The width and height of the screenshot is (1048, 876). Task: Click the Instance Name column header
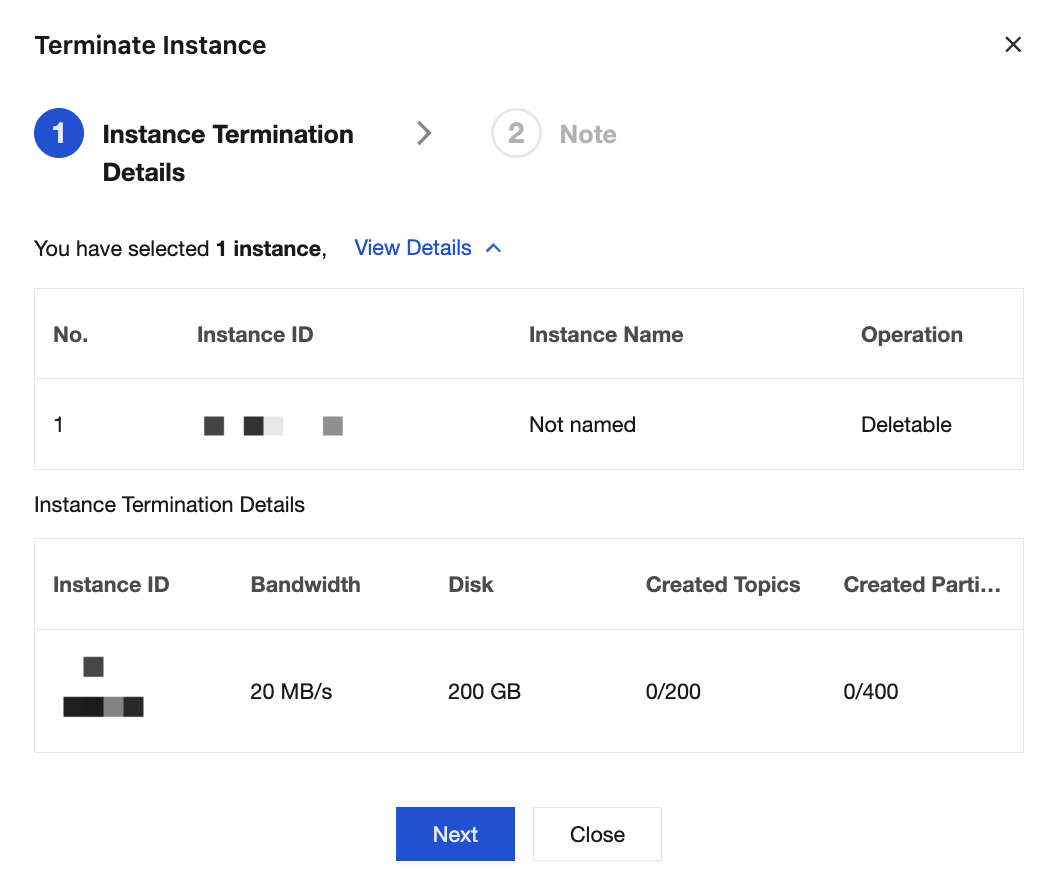coord(606,335)
